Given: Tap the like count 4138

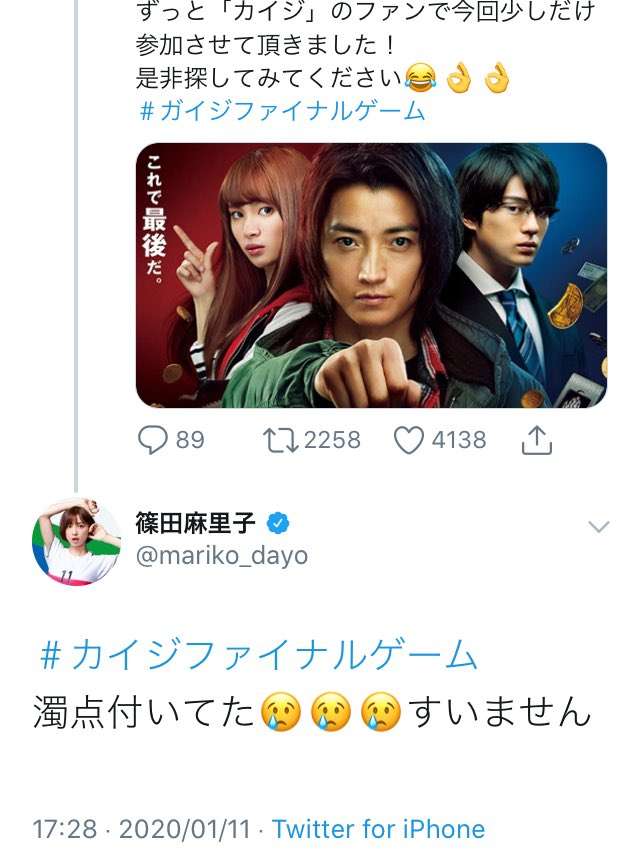Looking at the screenshot, I should 459,440.
